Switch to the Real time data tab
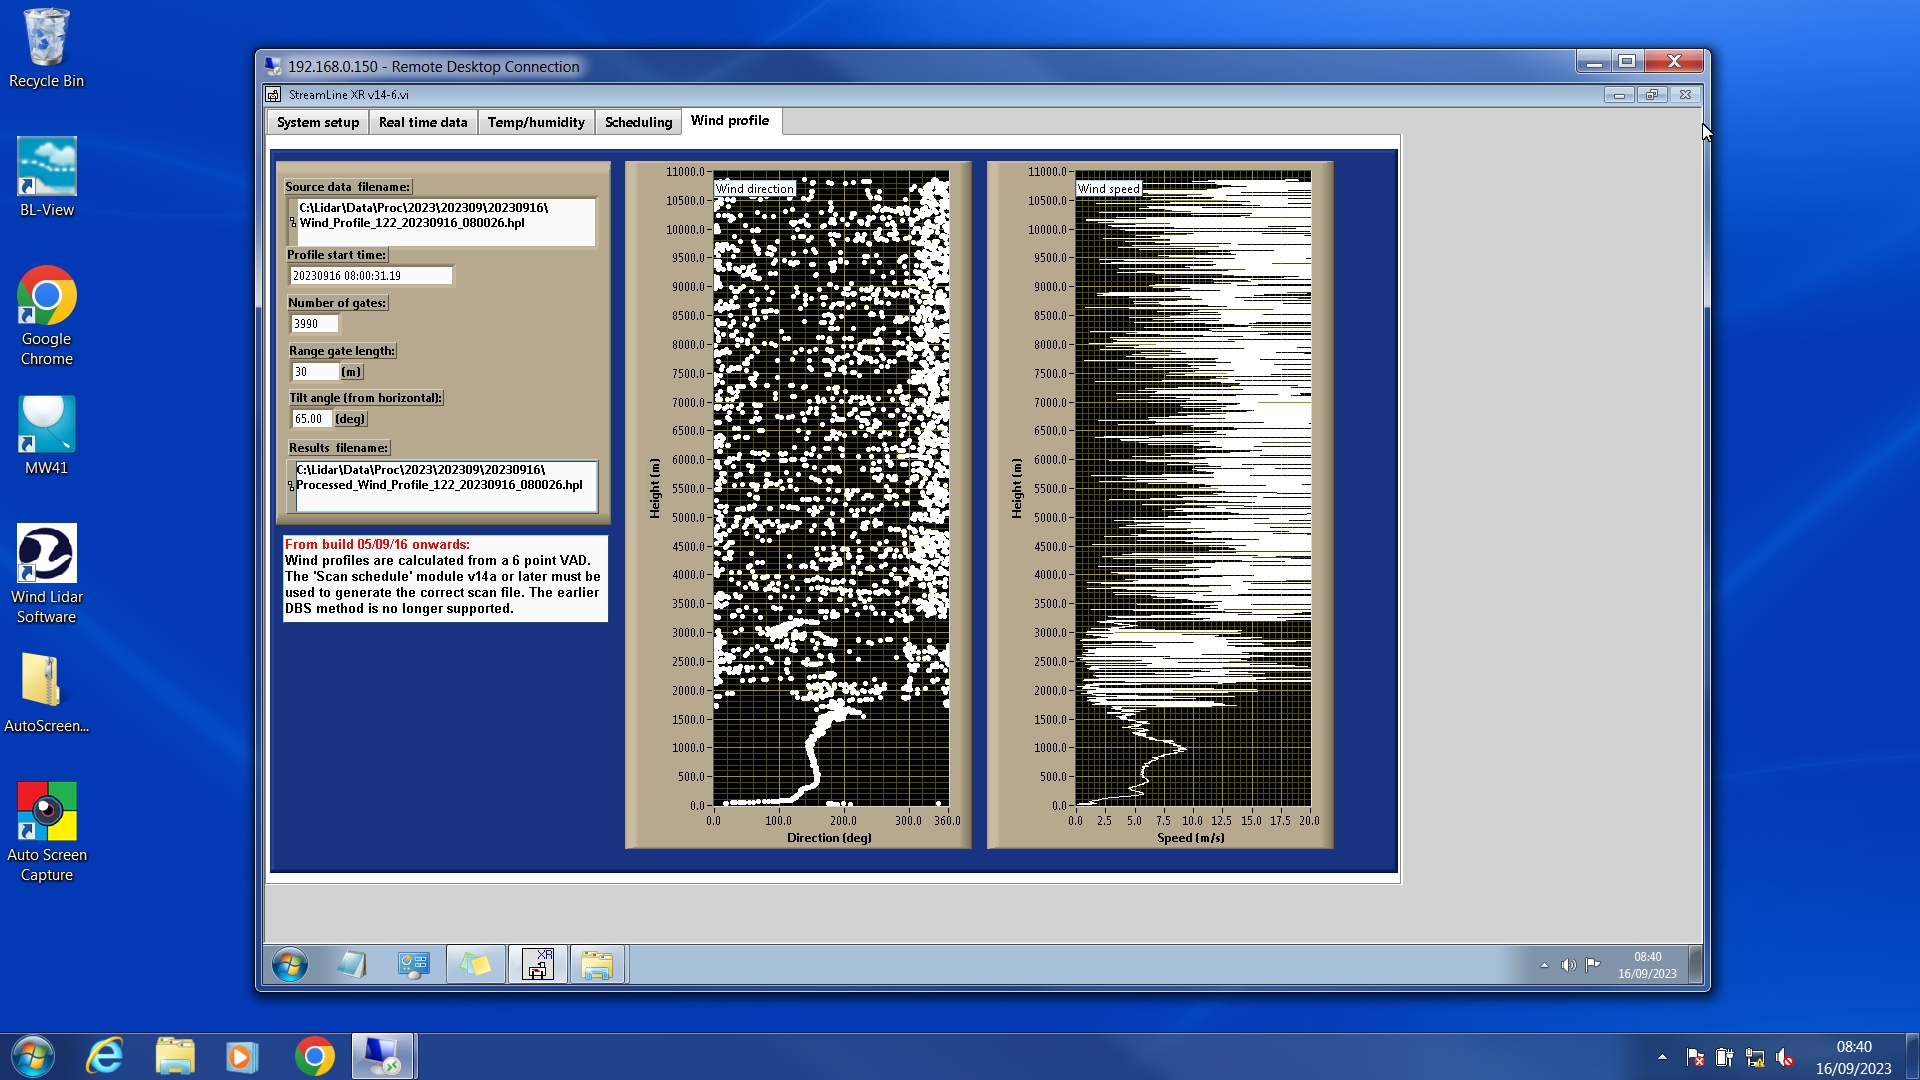The height and width of the screenshot is (1080, 1920). (423, 122)
